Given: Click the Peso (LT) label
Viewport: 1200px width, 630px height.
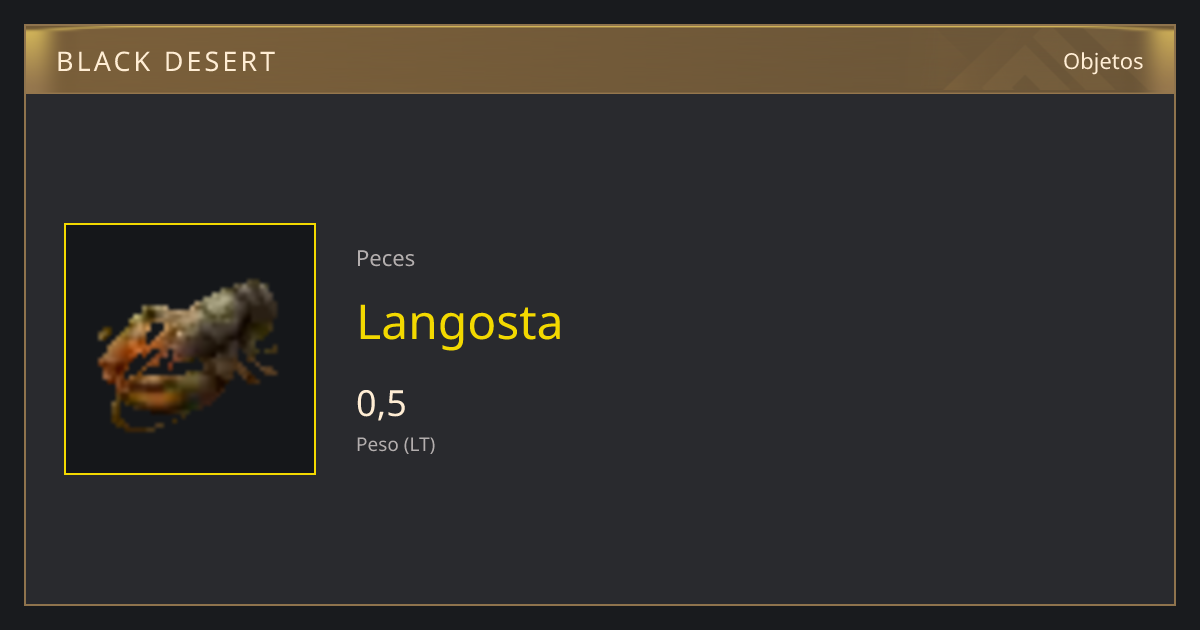Looking at the screenshot, I should point(396,444).
